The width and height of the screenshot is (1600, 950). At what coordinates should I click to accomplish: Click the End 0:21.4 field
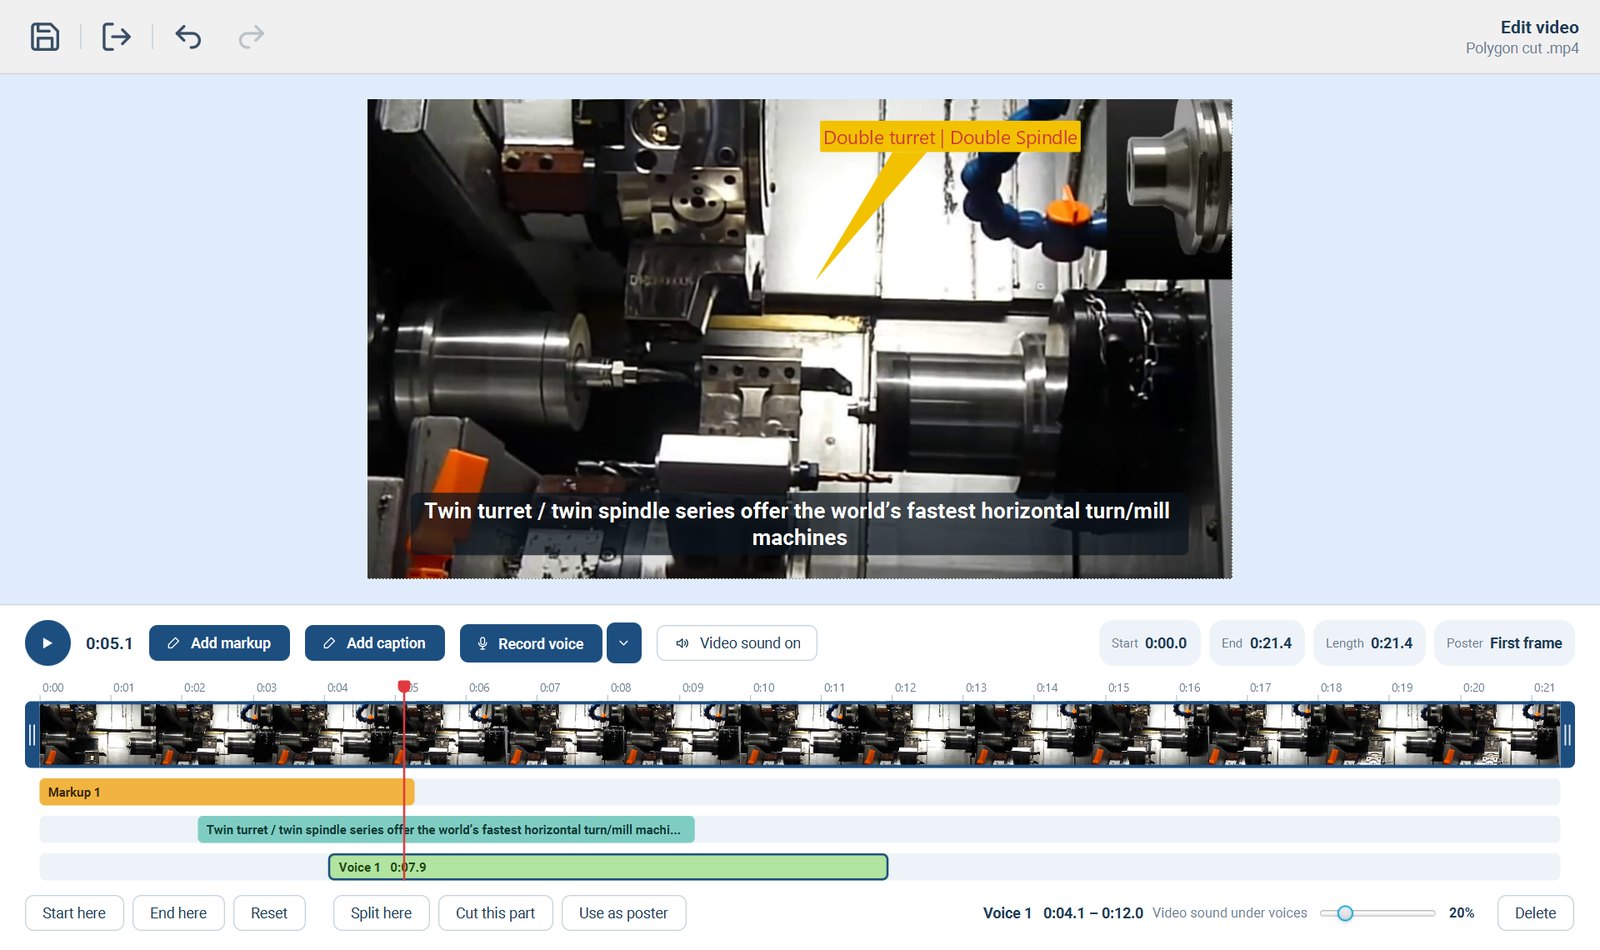click(x=1257, y=643)
